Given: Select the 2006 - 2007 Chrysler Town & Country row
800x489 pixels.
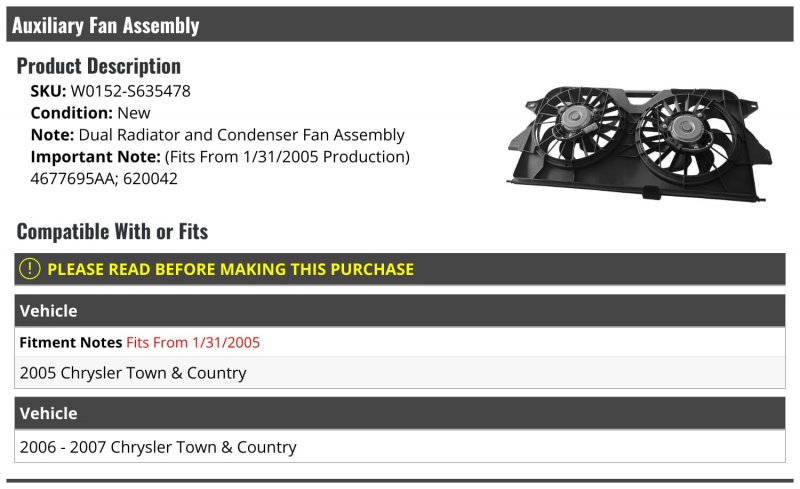Looking at the screenshot, I should click(x=399, y=447).
